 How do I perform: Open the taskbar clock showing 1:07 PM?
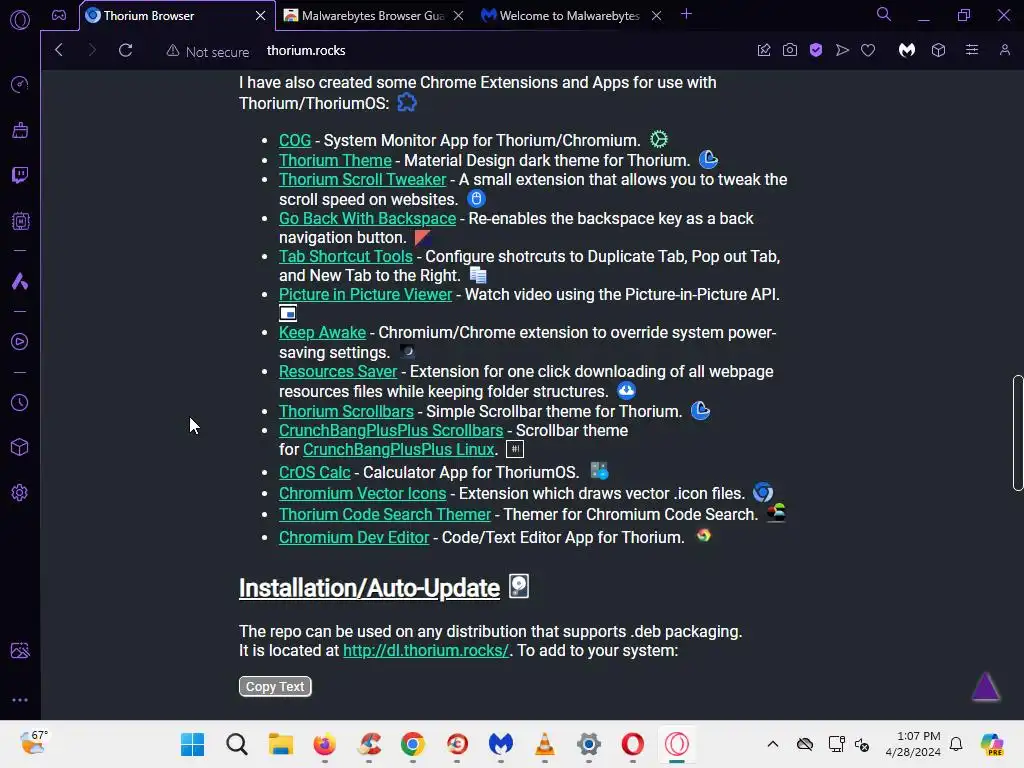click(x=913, y=744)
